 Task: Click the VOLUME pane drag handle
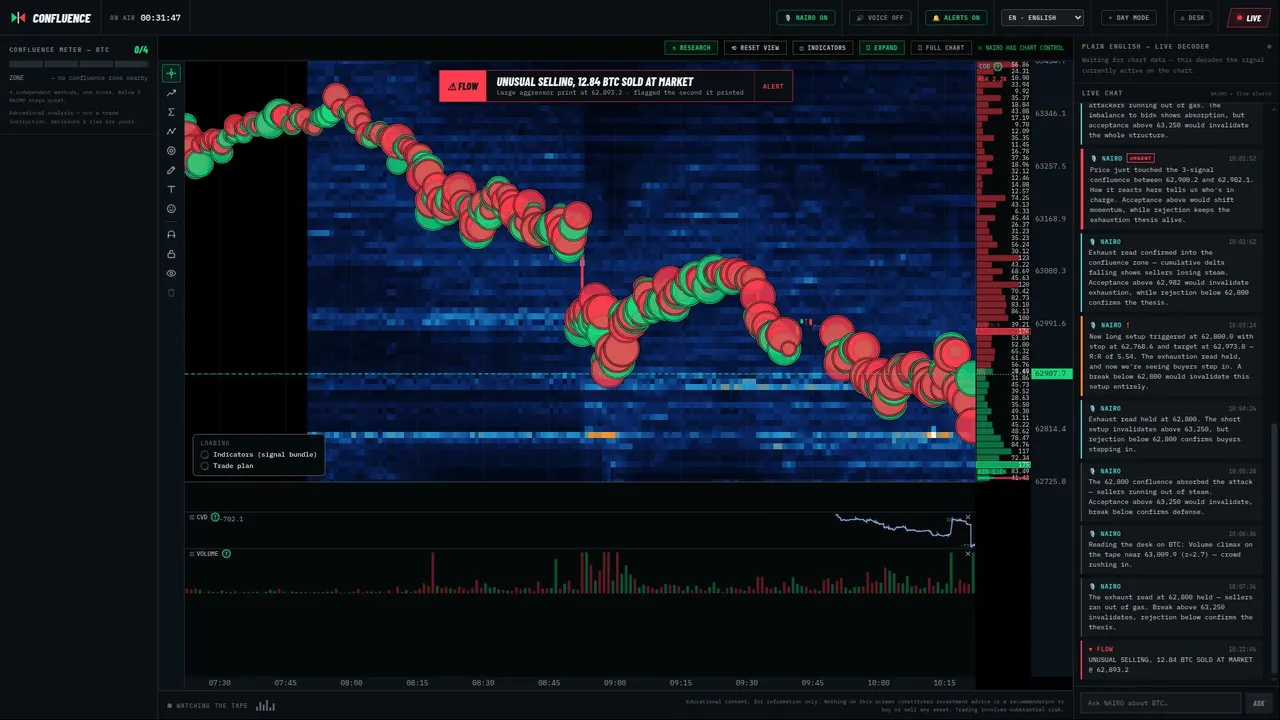[x=191, y=554]
